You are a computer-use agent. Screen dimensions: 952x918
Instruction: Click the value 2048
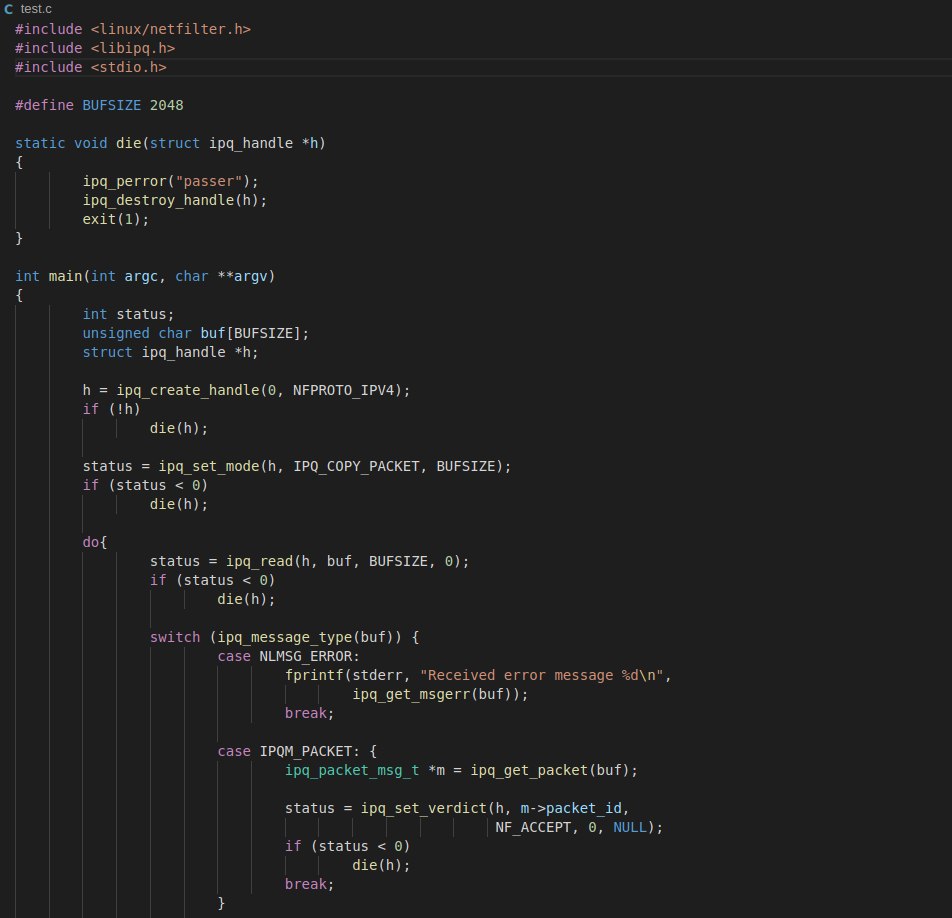(x=166, y=105)
